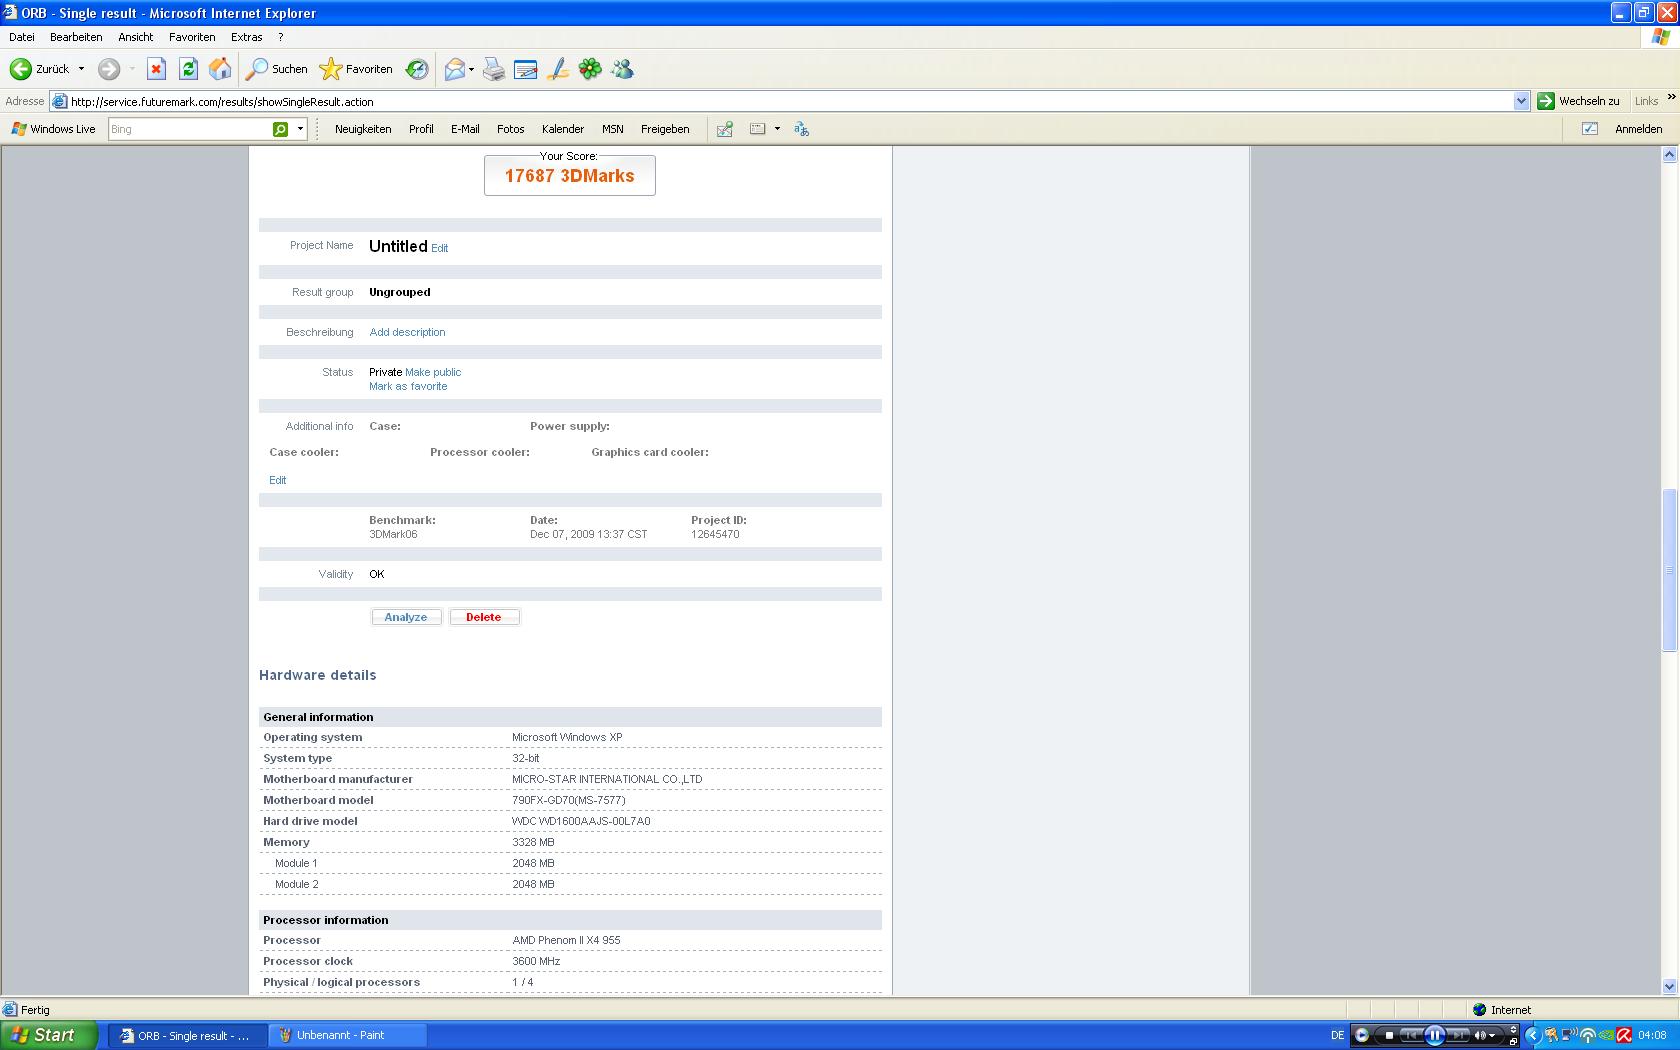This screenshot has width=1680, height=1050.
Task: Open Windows Live toolbar button dropdown
Action: click(777, 129)
